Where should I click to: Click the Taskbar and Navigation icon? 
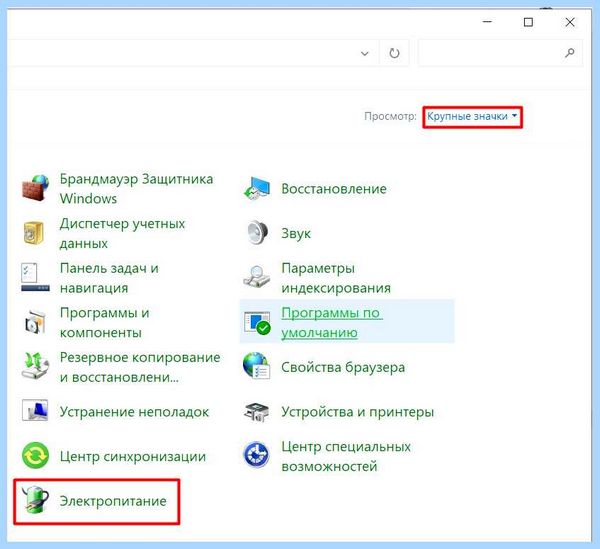tap(35, 277)
